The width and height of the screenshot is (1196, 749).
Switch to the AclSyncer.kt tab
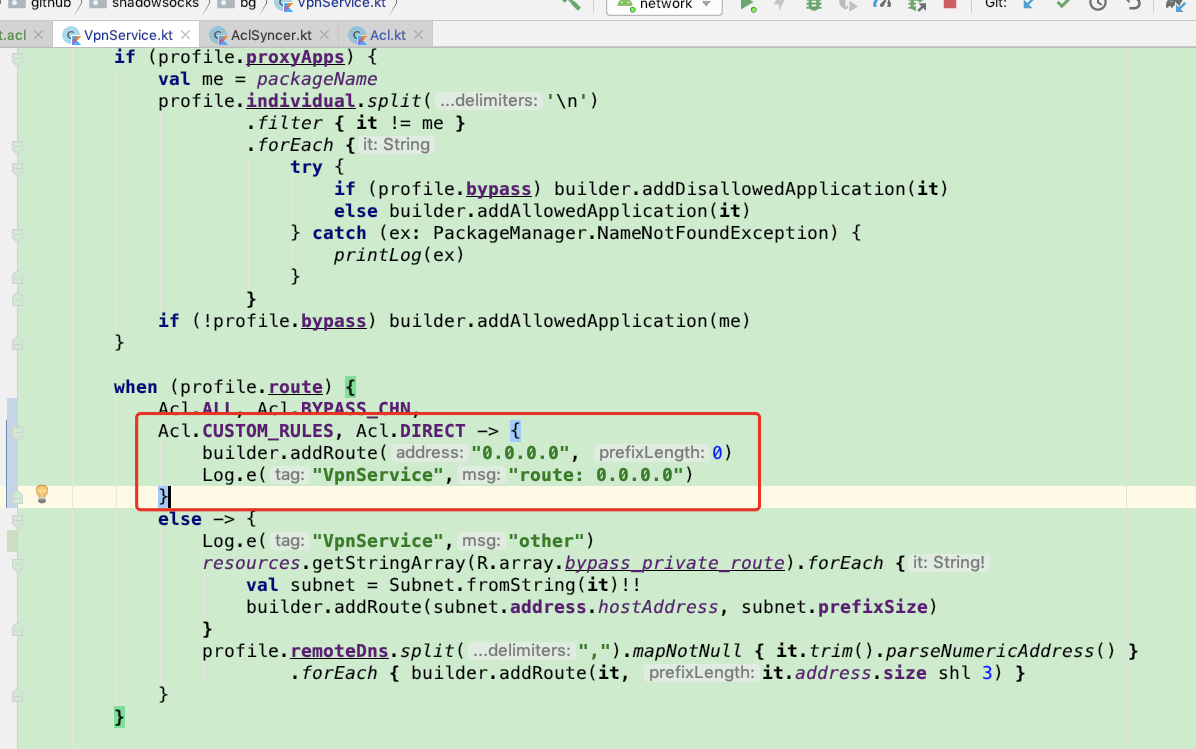(x=271, y=35)
